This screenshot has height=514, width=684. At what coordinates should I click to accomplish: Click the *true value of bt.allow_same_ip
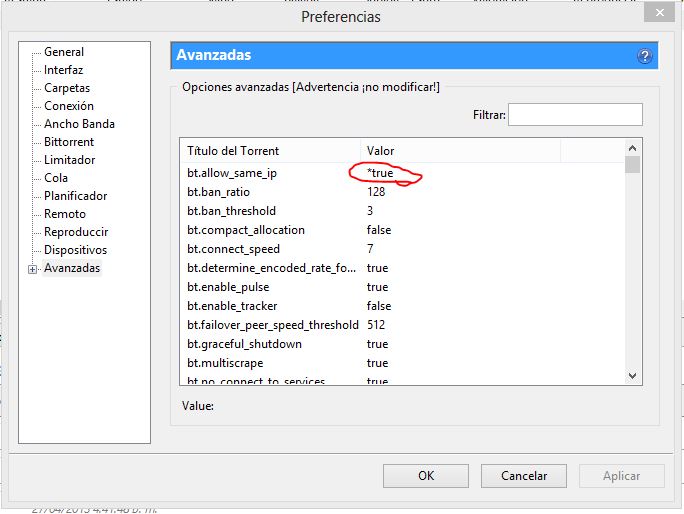coord(380,173)
